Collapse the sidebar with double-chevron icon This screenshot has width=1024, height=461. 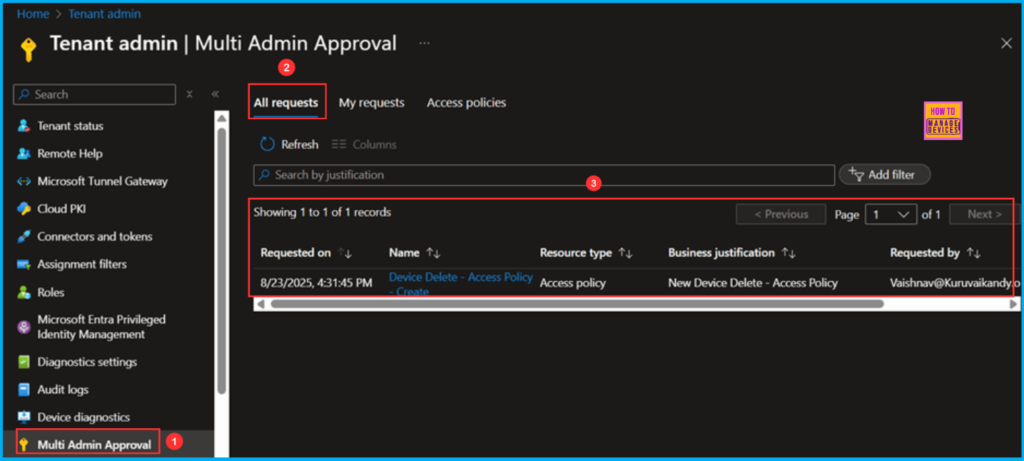[215, 94]
